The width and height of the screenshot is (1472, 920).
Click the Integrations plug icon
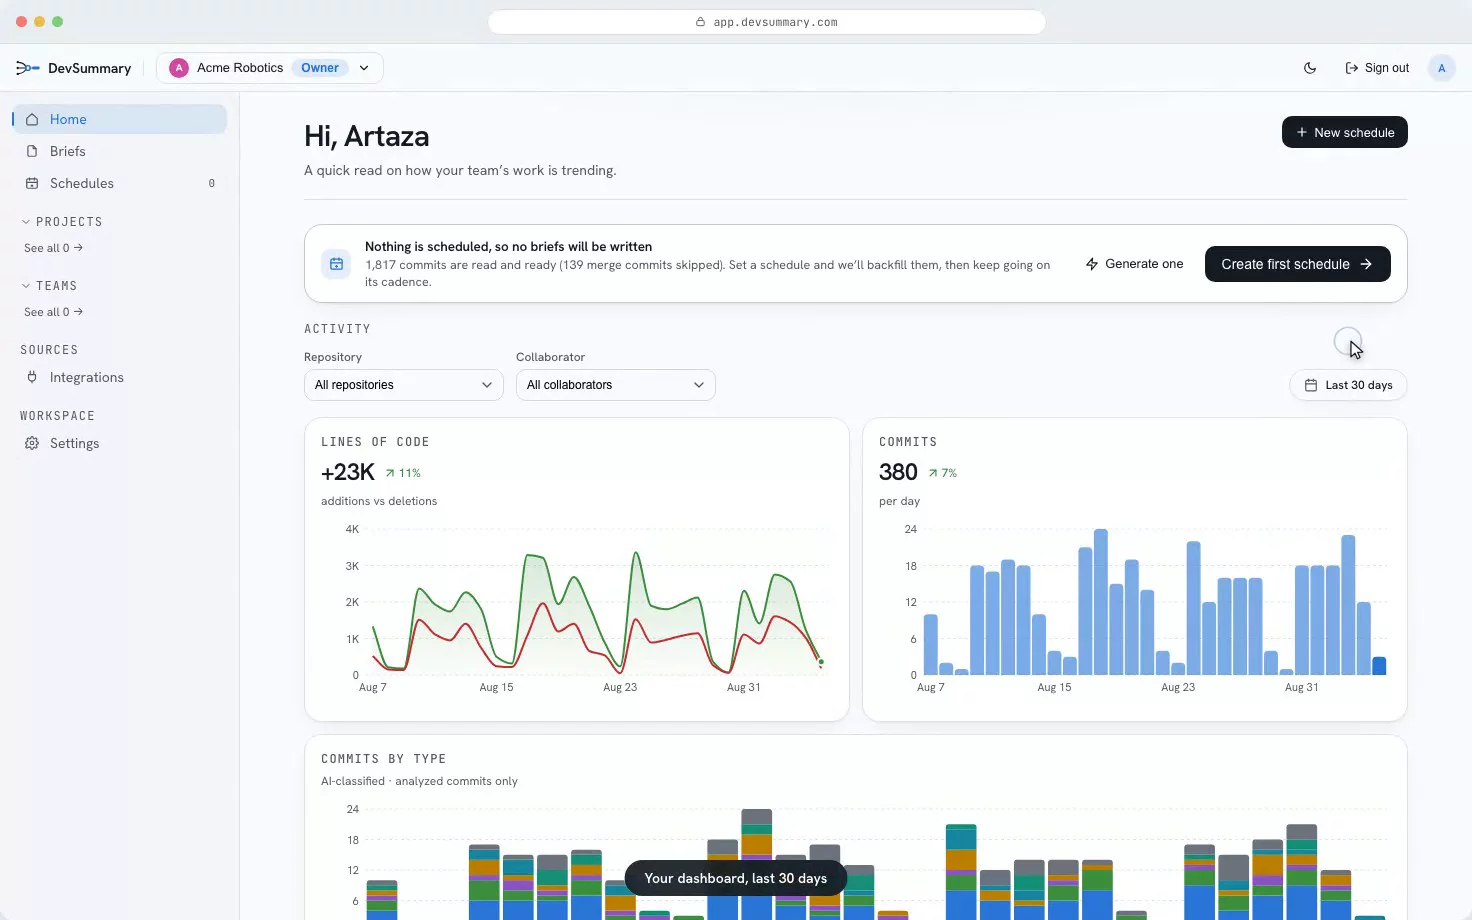32,377
